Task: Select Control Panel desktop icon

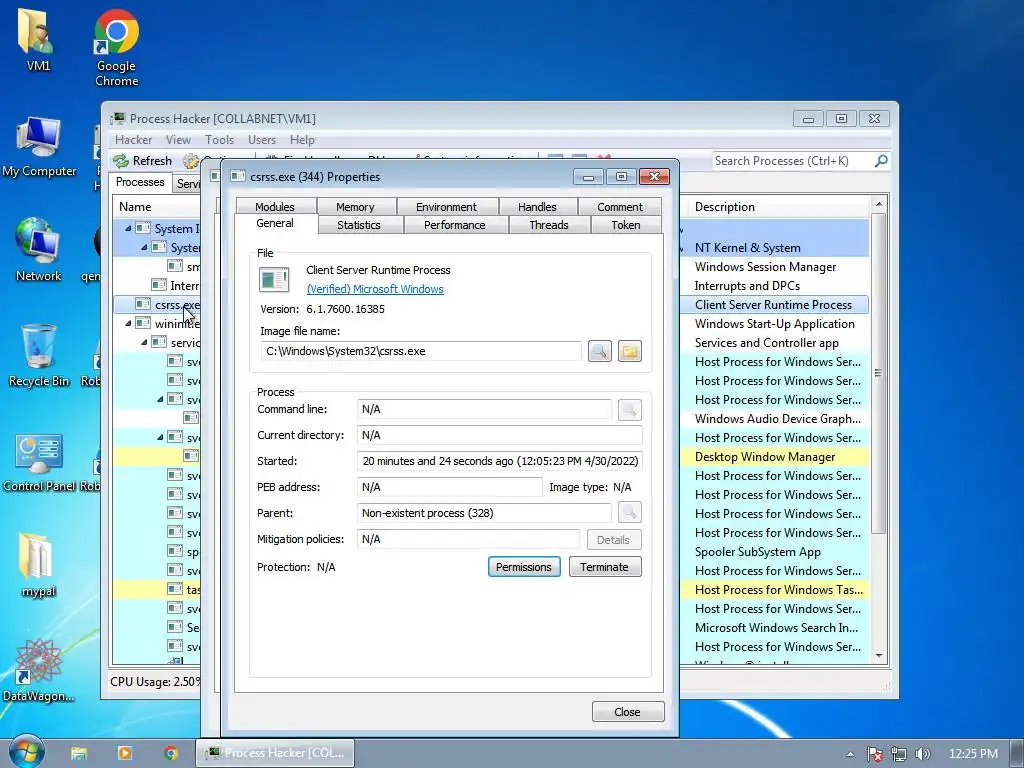Action: click(x=39, y=462)
